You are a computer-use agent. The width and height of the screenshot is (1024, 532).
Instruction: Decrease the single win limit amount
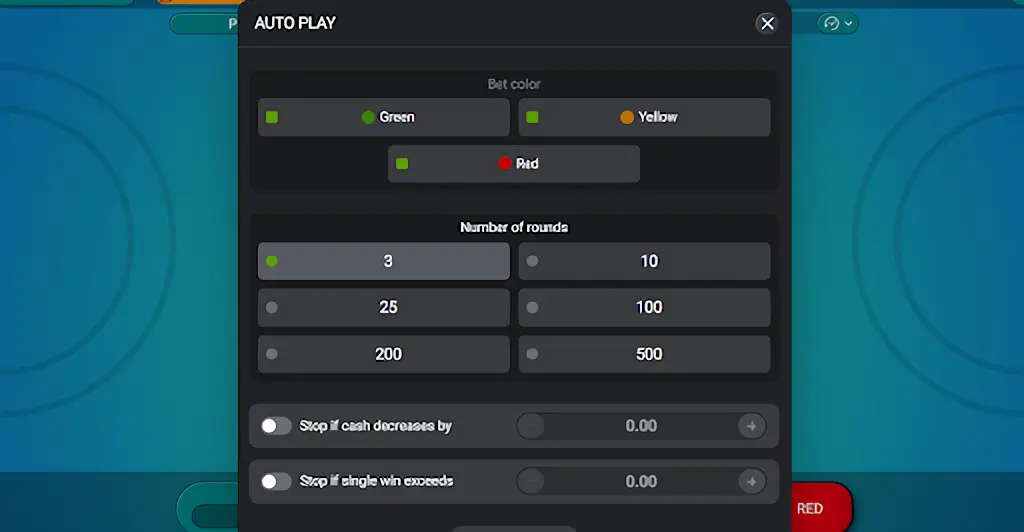pyautogui.click(x=531, y=481)
